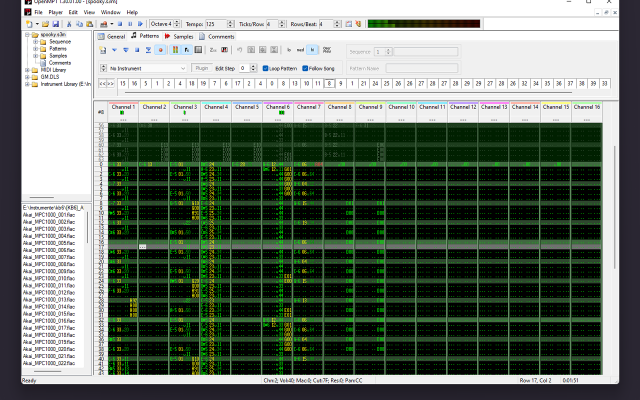The height and width of the screenshot is (400, 640).
Task: Toggle the channel view button after Fx
Action: pos(198,50)
